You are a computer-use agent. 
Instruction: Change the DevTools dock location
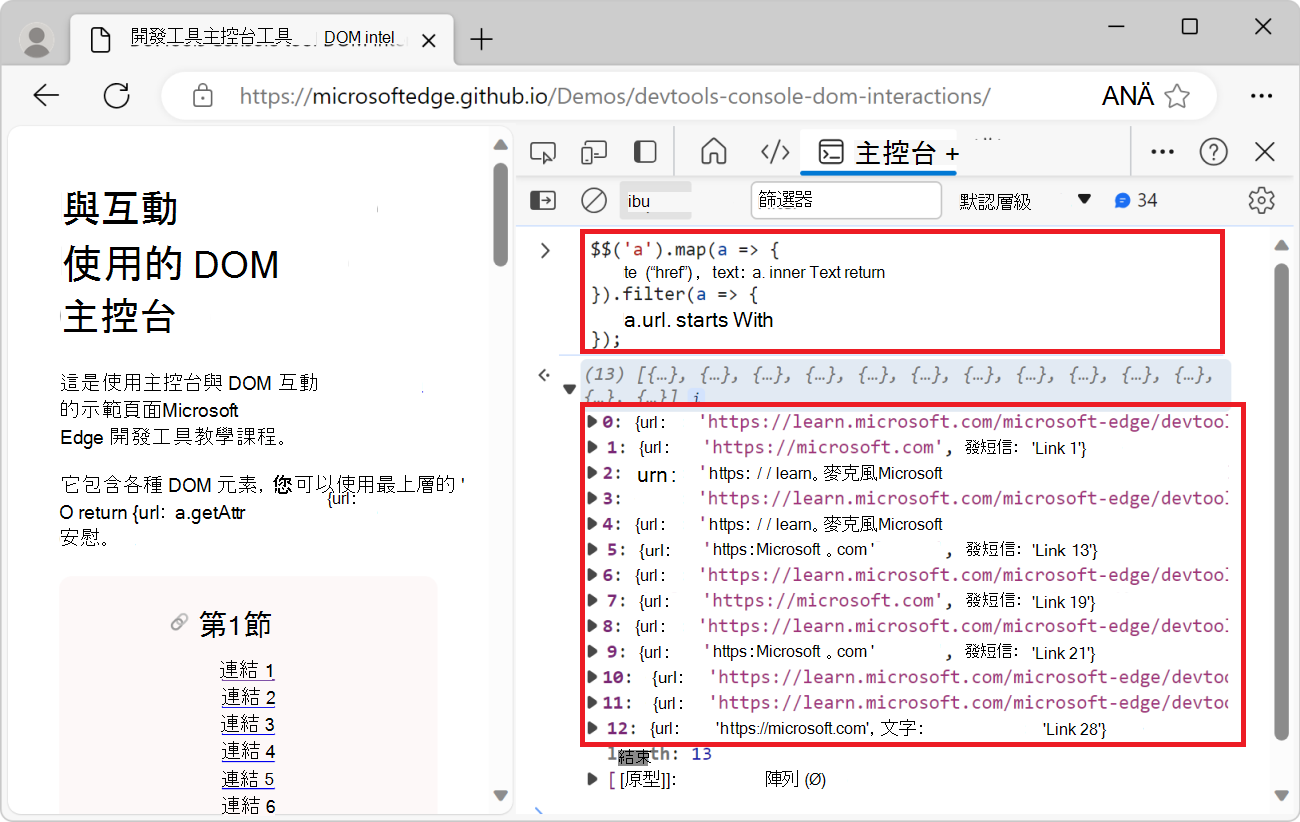click(644, 151)
